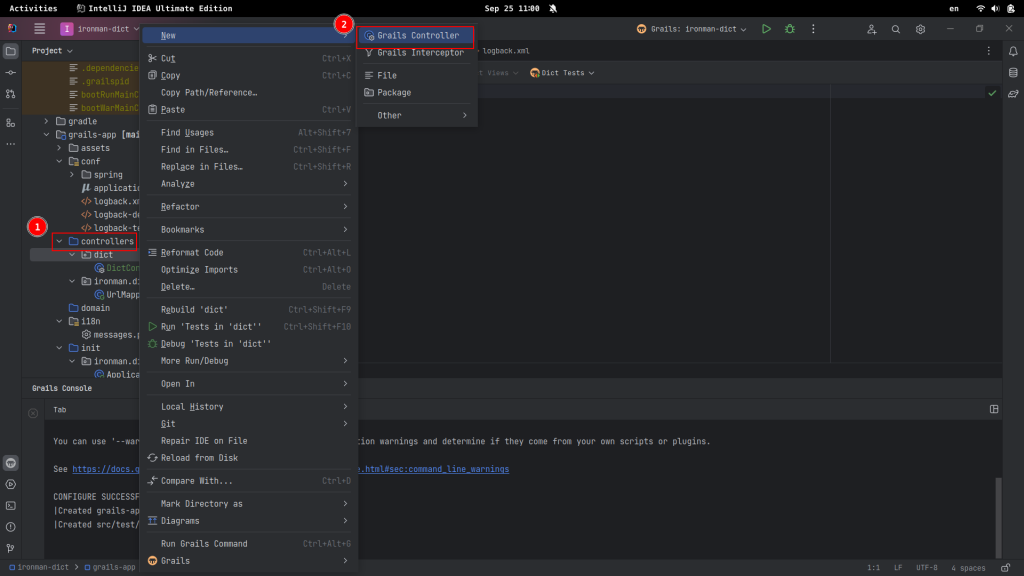Collapse the controllers folder

(x=59, y=241)
